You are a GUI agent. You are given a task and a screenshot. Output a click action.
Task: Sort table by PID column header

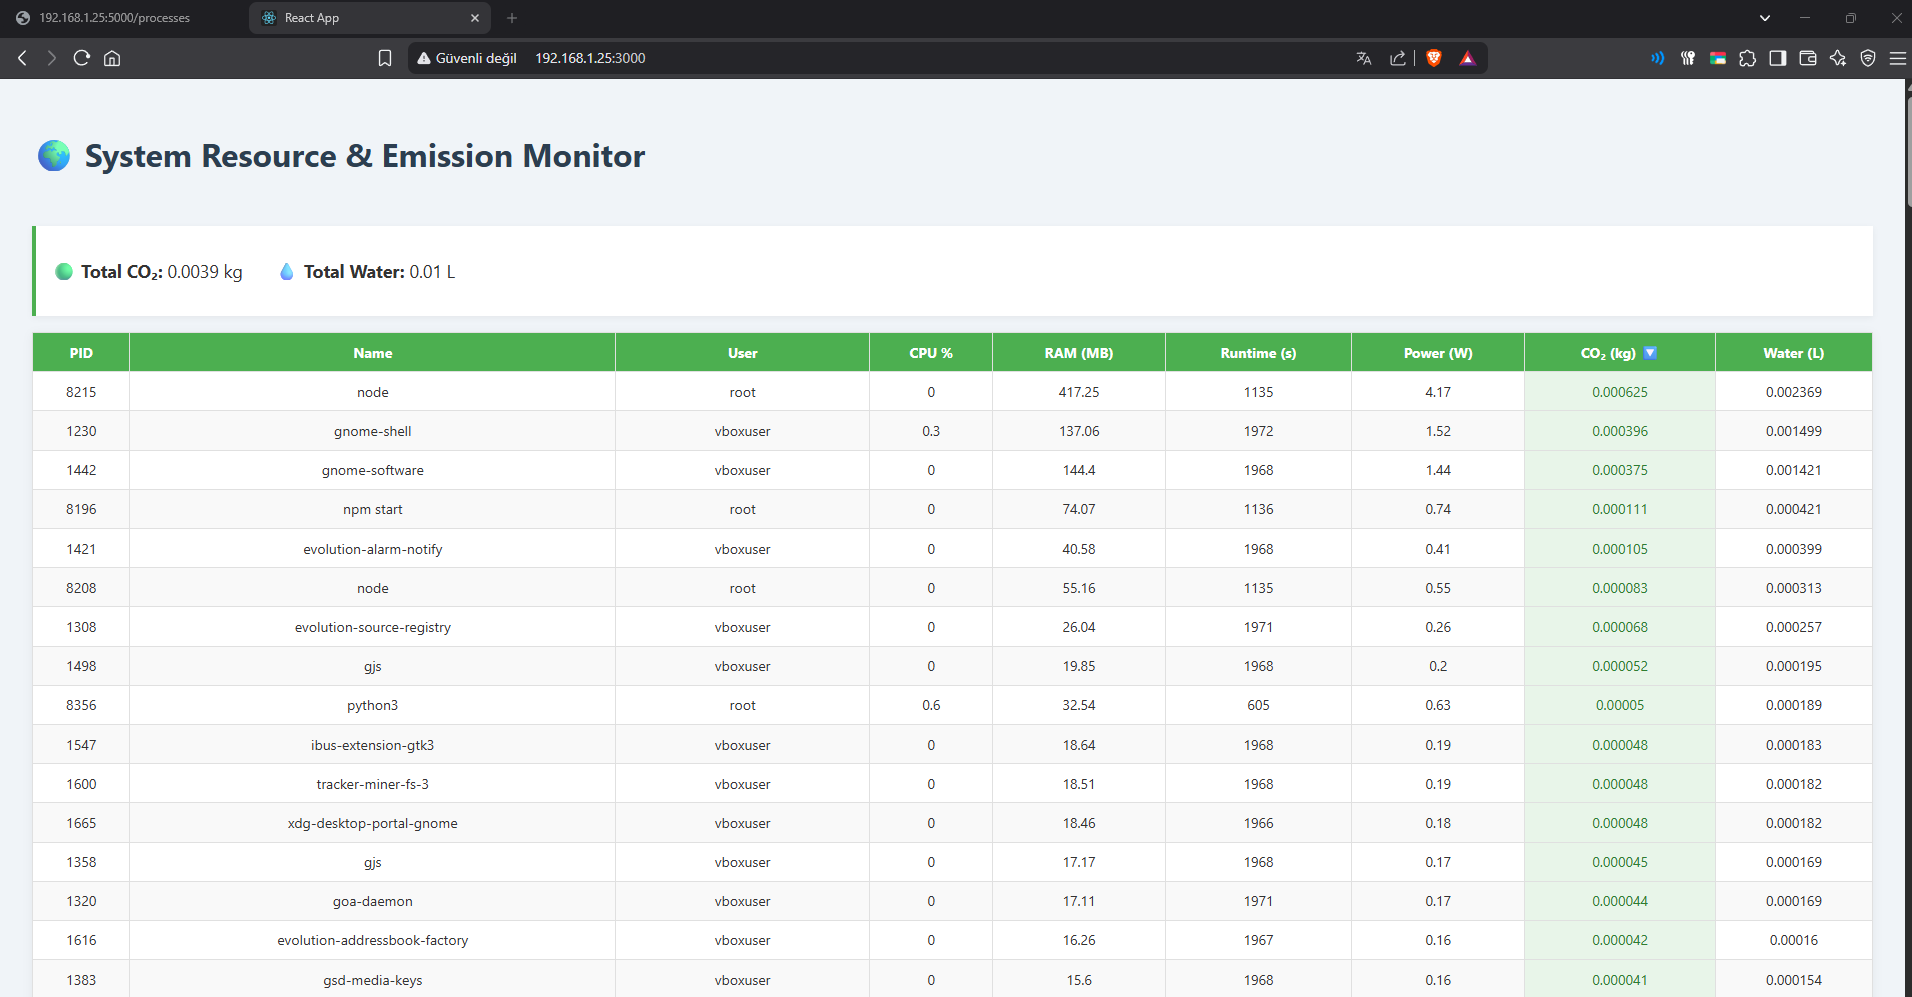pos(81,353)
